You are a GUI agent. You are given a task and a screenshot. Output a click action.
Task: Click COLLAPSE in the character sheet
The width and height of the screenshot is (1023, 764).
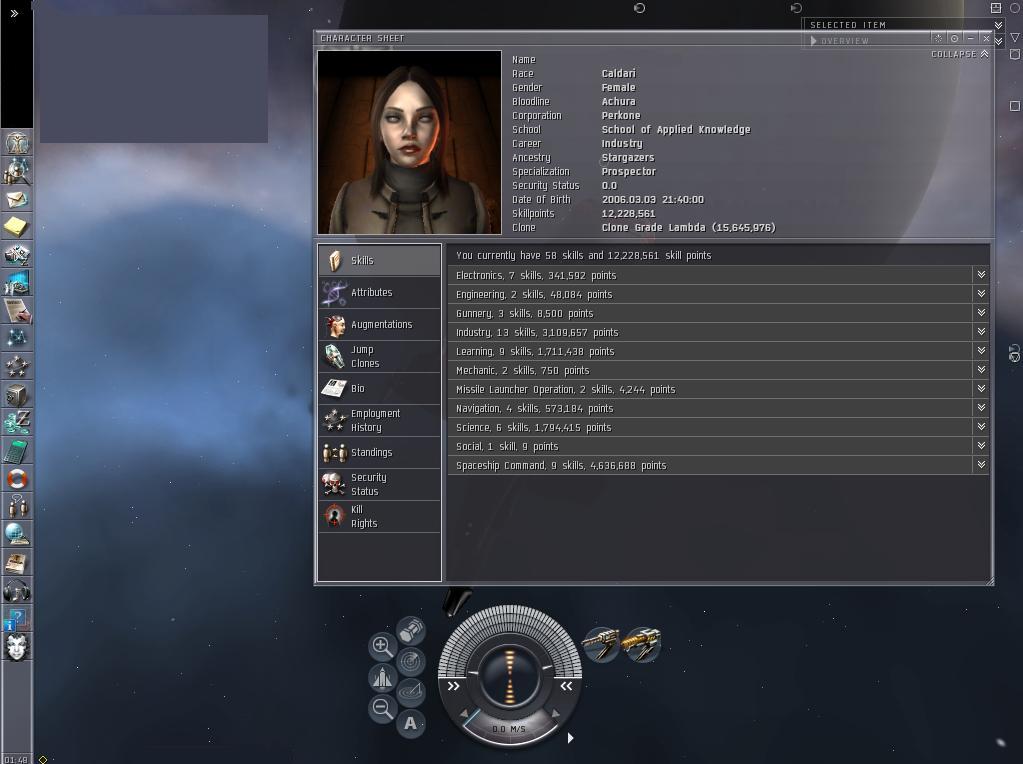(960, 54)
